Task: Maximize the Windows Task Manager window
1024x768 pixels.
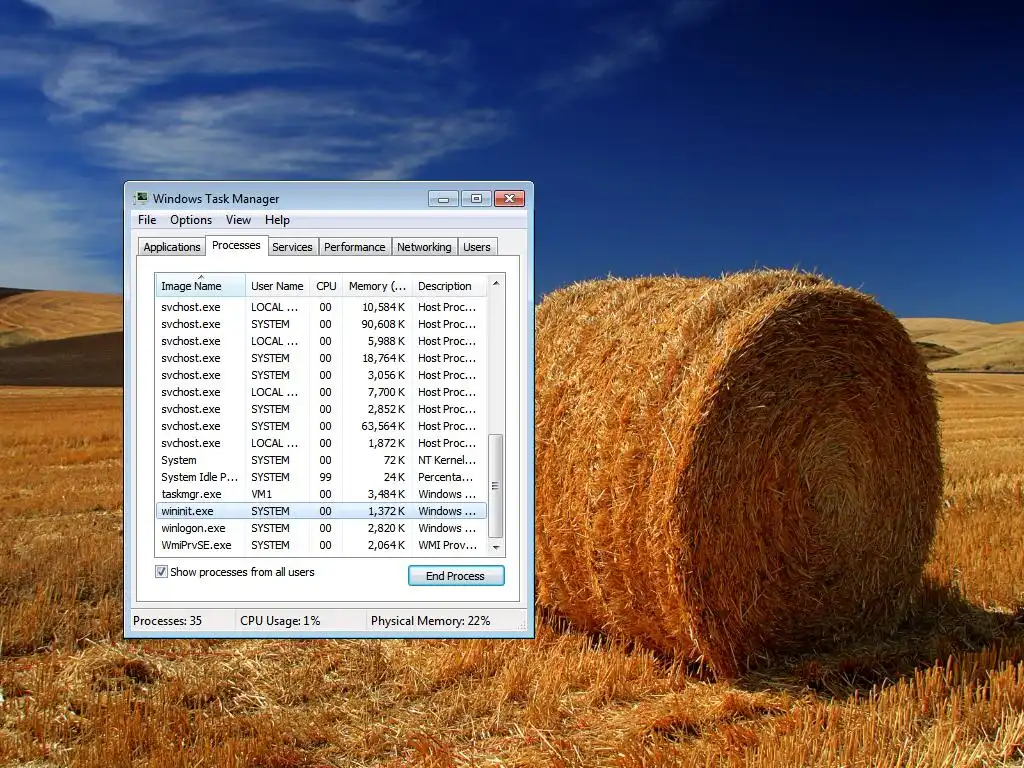Action: [x=476, y=199]
